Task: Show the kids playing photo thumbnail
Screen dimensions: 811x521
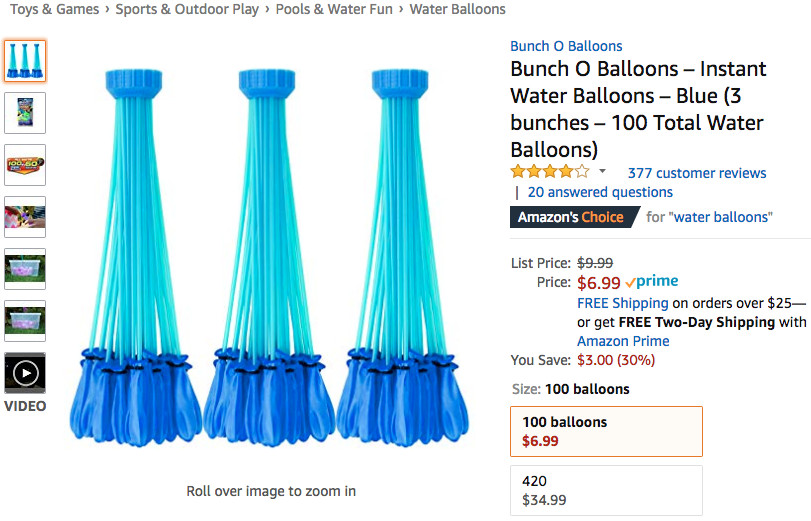Action: [x=25, y=216]
